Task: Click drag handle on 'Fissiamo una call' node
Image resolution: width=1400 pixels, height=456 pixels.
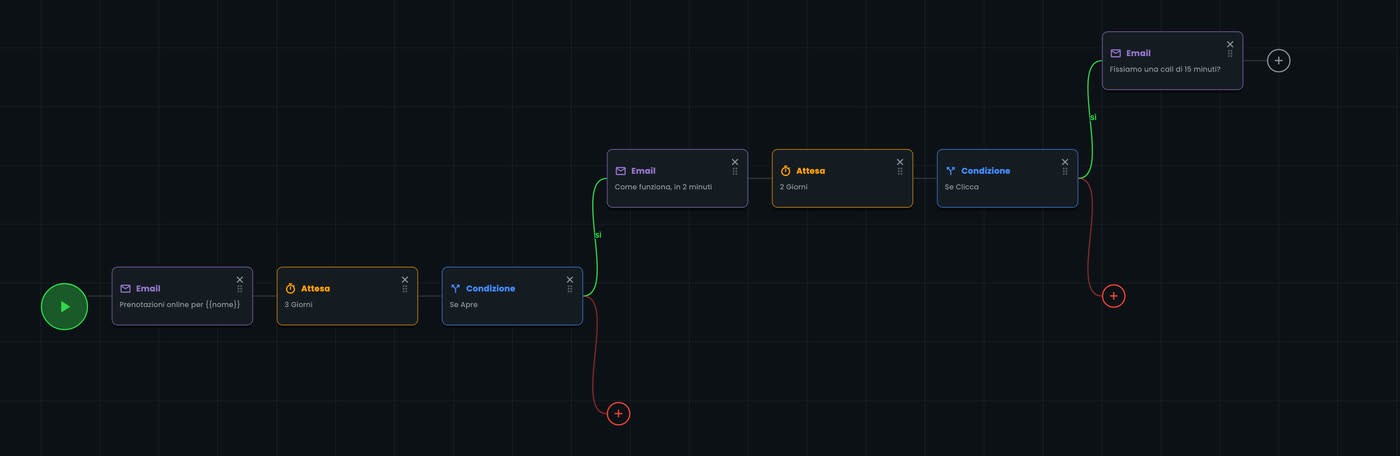Action: tap(1230, 53)
